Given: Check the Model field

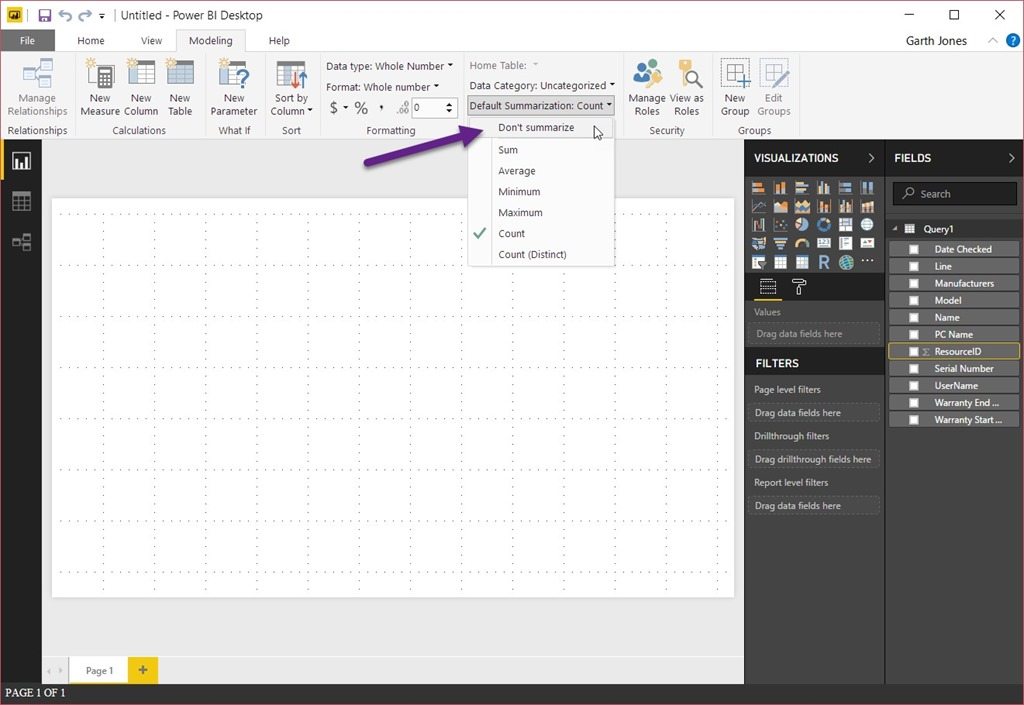Looking at the screenshot, I should coord(914,300).
